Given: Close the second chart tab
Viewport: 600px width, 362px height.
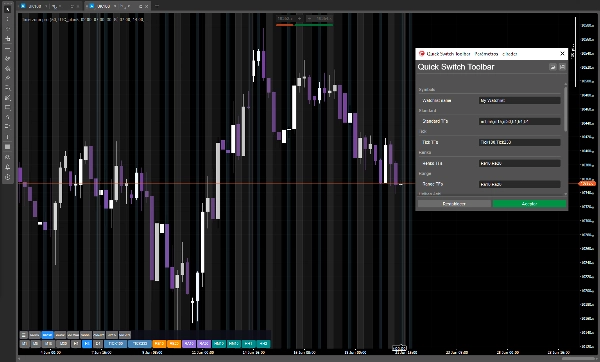Looking at the screenshot, I should (x=147, y=6).
